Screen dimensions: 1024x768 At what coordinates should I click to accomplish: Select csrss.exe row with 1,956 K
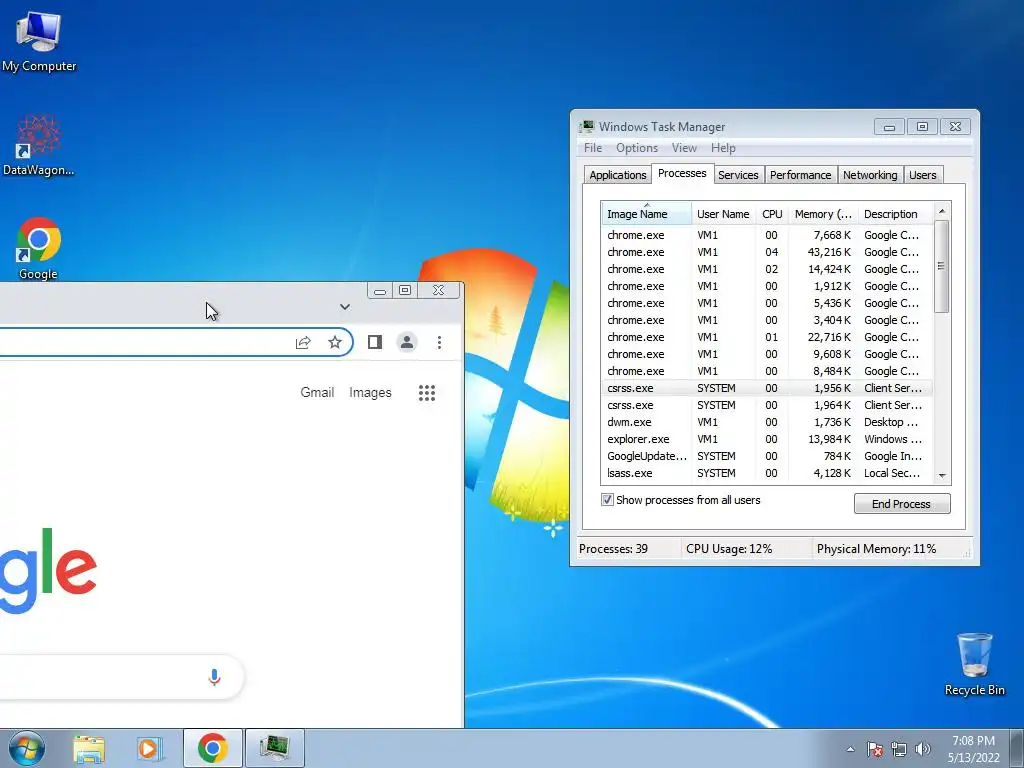point(767,389)
